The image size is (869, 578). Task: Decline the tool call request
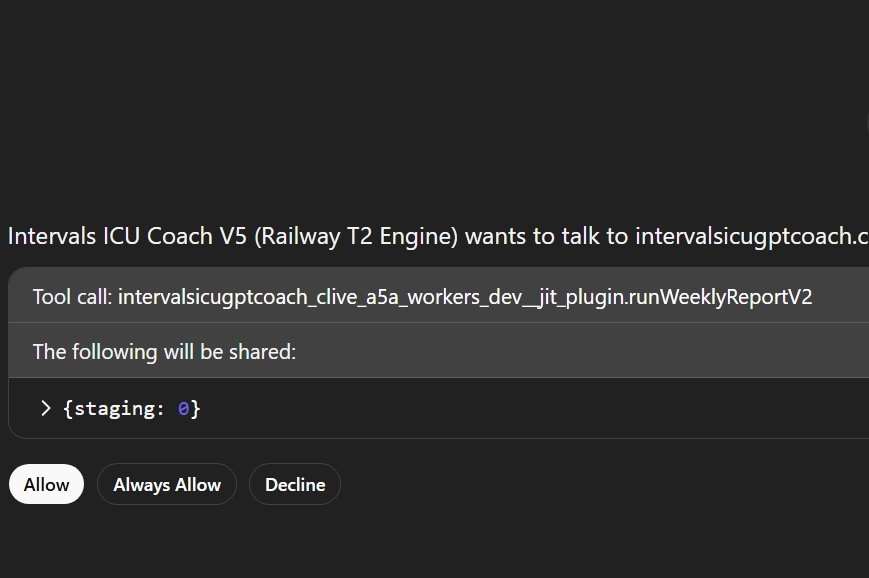click(295, 485)
